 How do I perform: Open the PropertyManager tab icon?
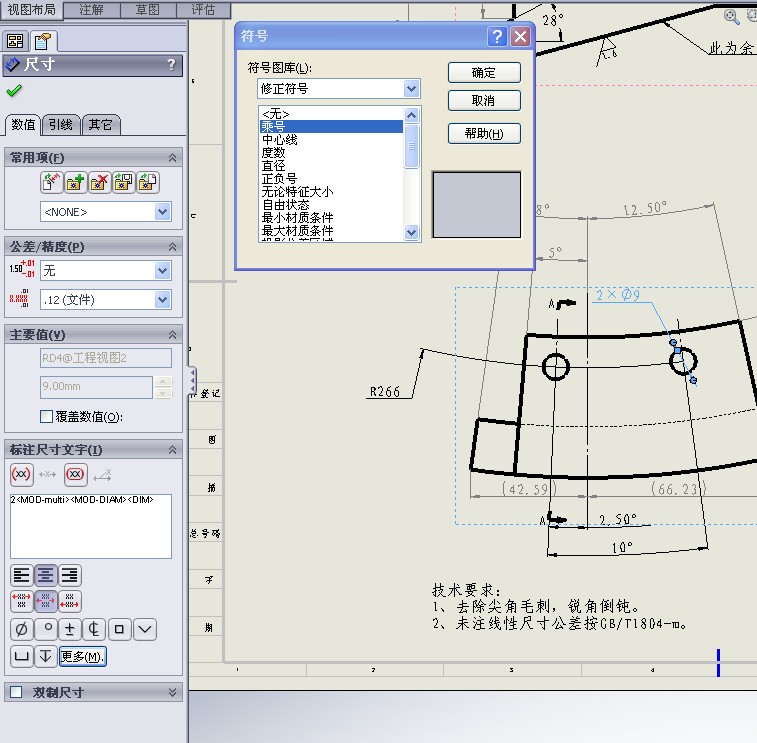tap(43, 42)
